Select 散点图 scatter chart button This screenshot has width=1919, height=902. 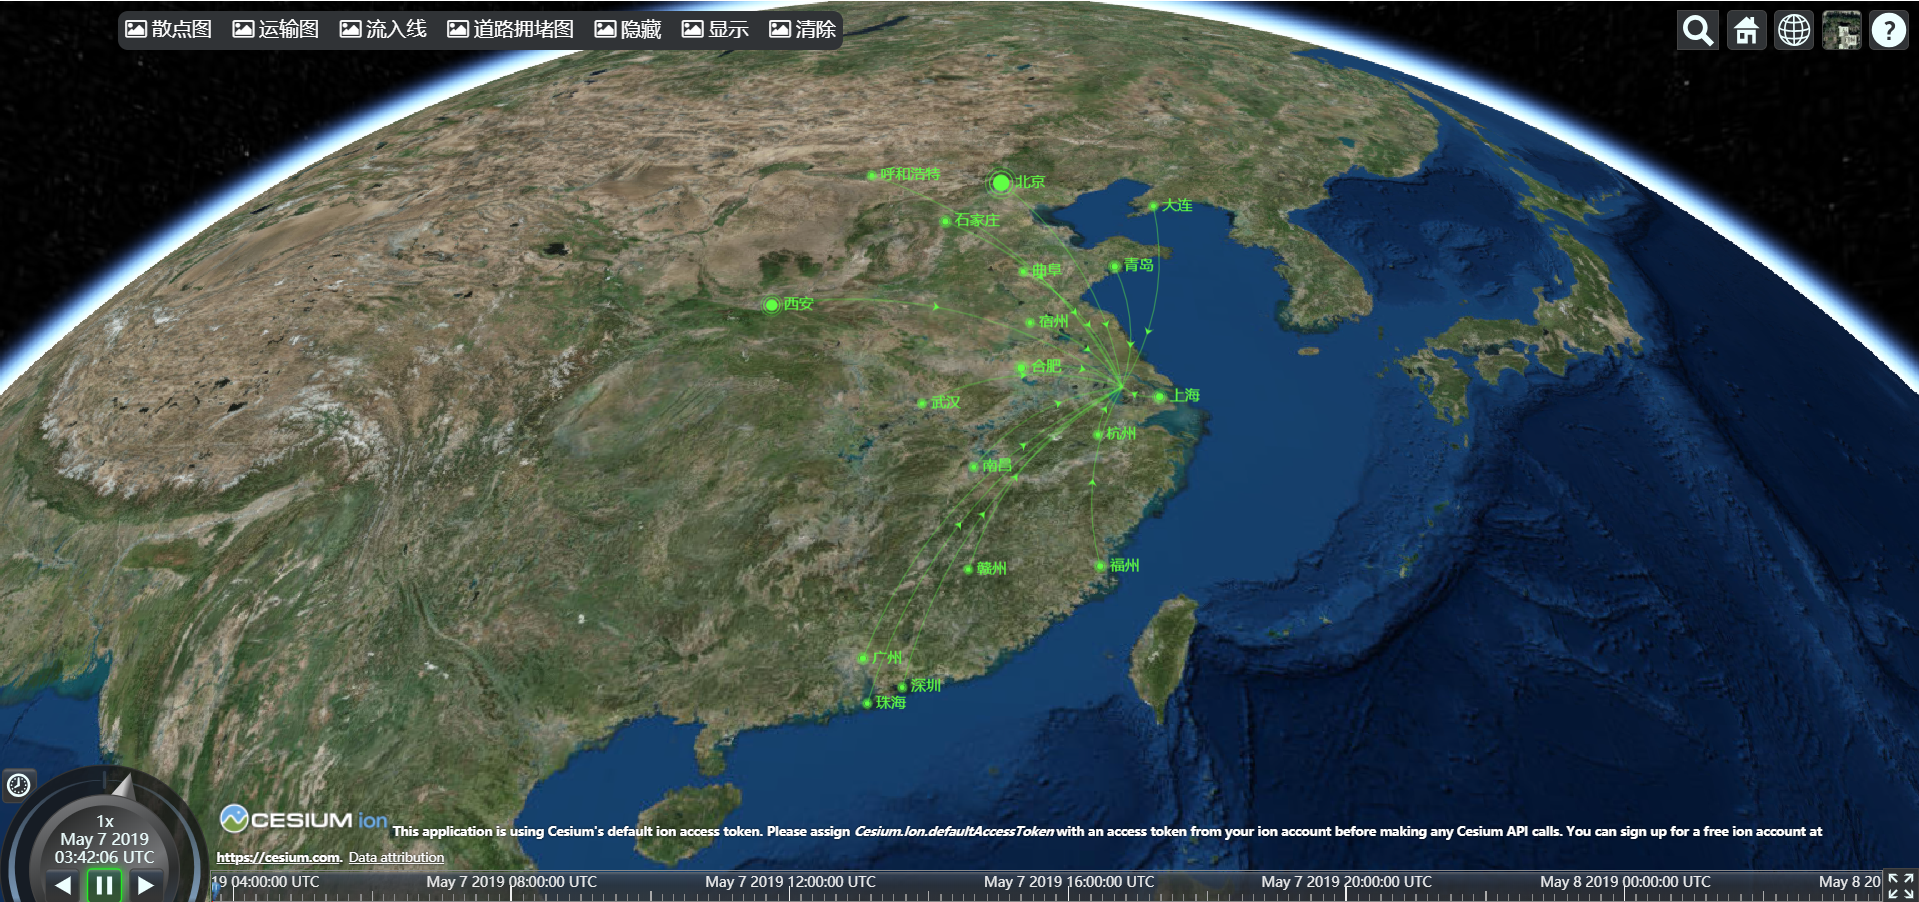point(169,29)
